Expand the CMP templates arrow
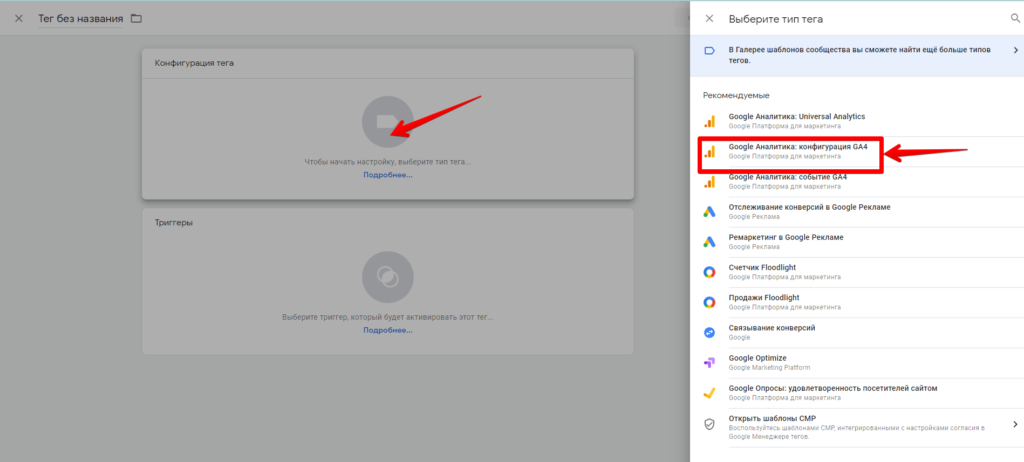1024x462 pixels. [x=1016, y=424]
